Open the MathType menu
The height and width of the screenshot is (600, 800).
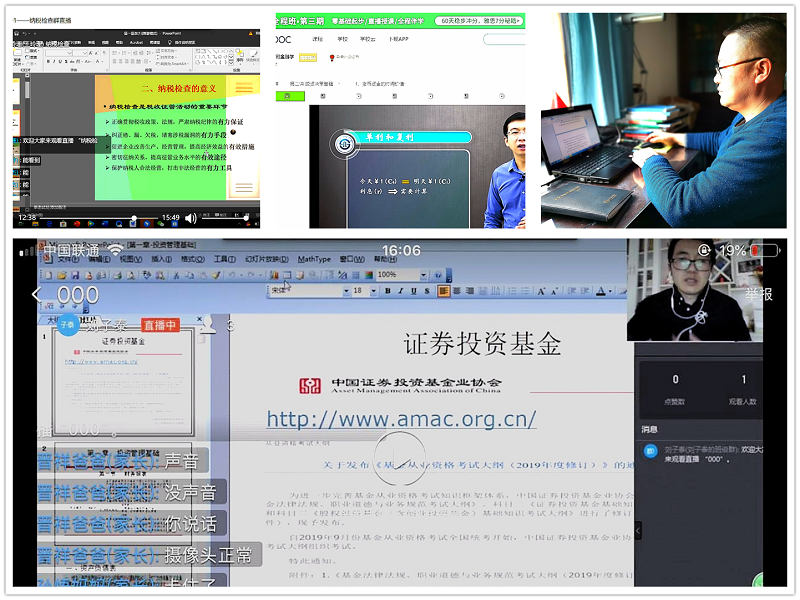314,259
